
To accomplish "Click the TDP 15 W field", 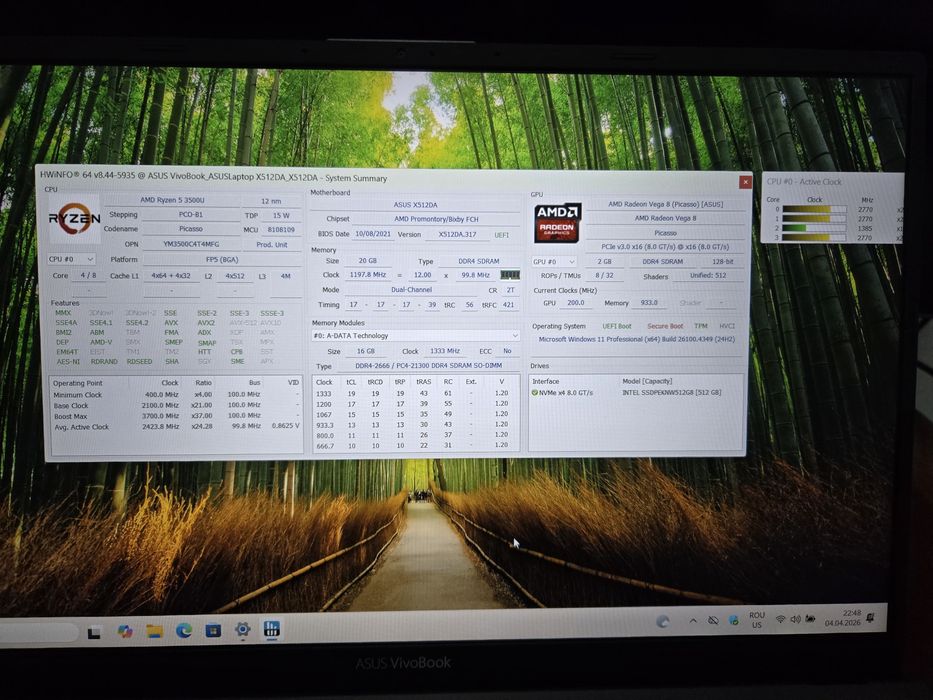I will 281,215.
